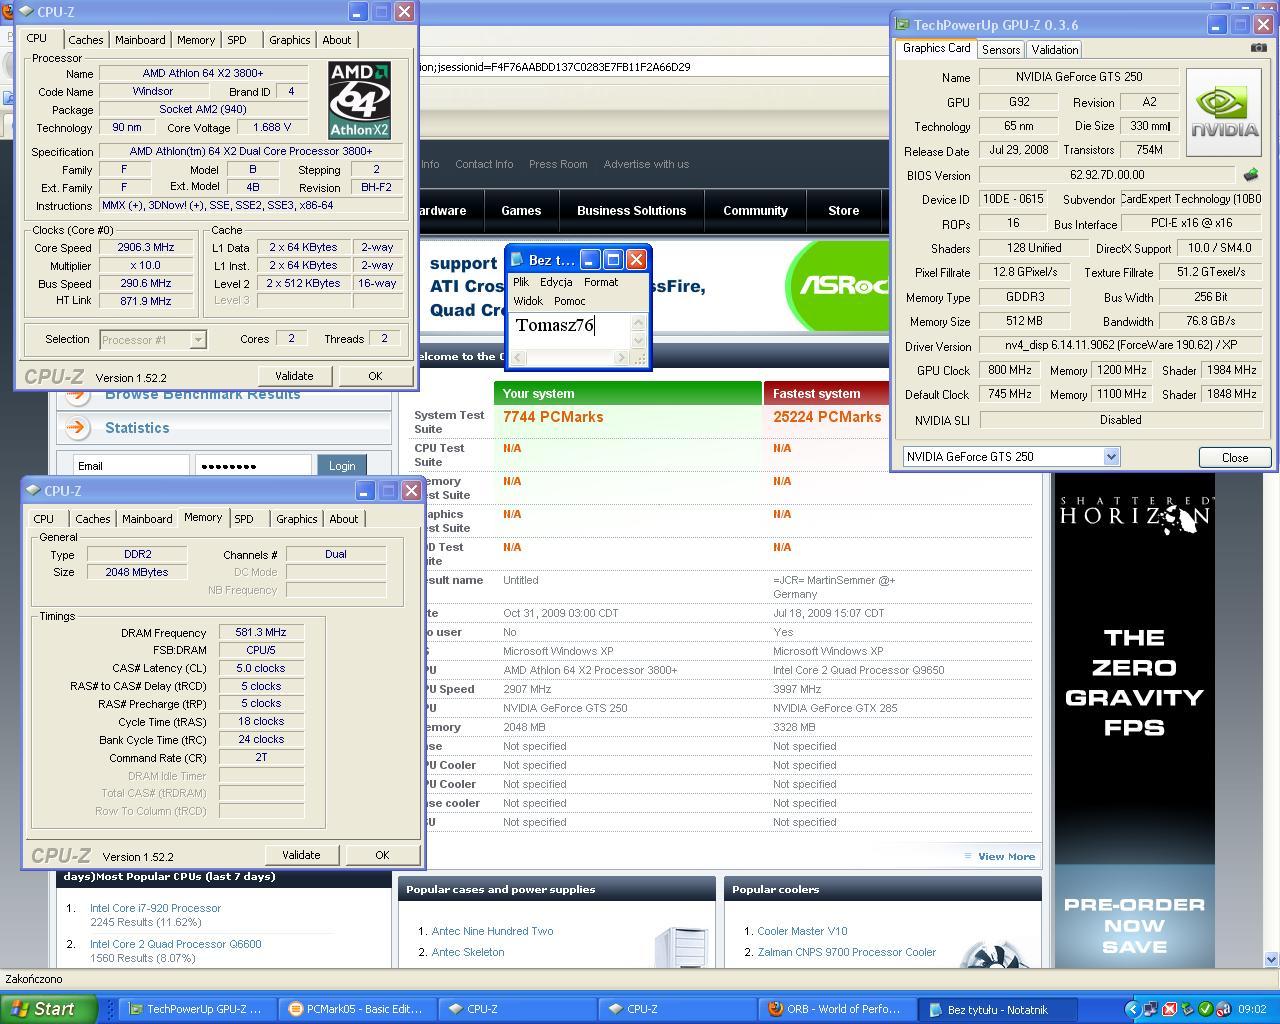Switch to PCMark05 Basic Edition taskbar button
1280x1024 pixels.
(x=357, y=1009)
